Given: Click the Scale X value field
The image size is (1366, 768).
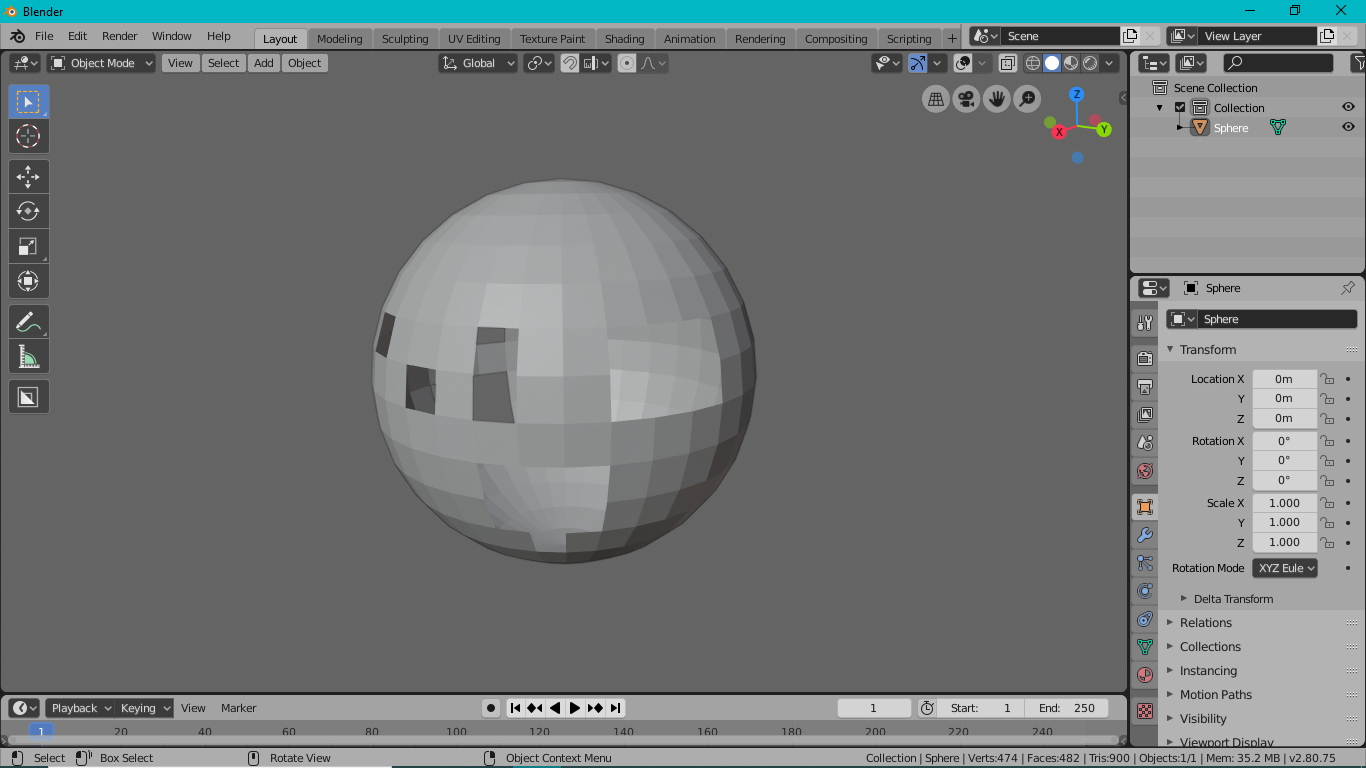Looking at the screenshot, I should (1285, 503).
